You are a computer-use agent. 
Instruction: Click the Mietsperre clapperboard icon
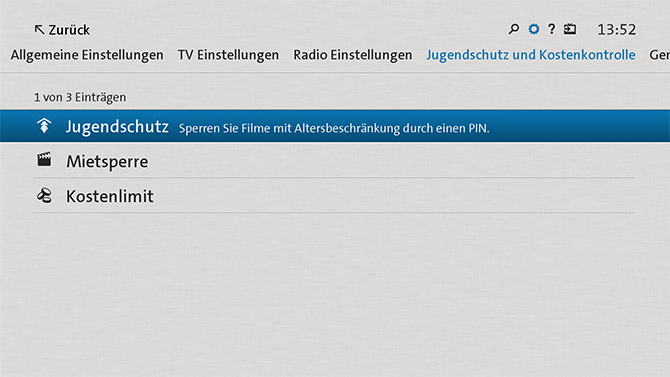[x=44, y=159]
